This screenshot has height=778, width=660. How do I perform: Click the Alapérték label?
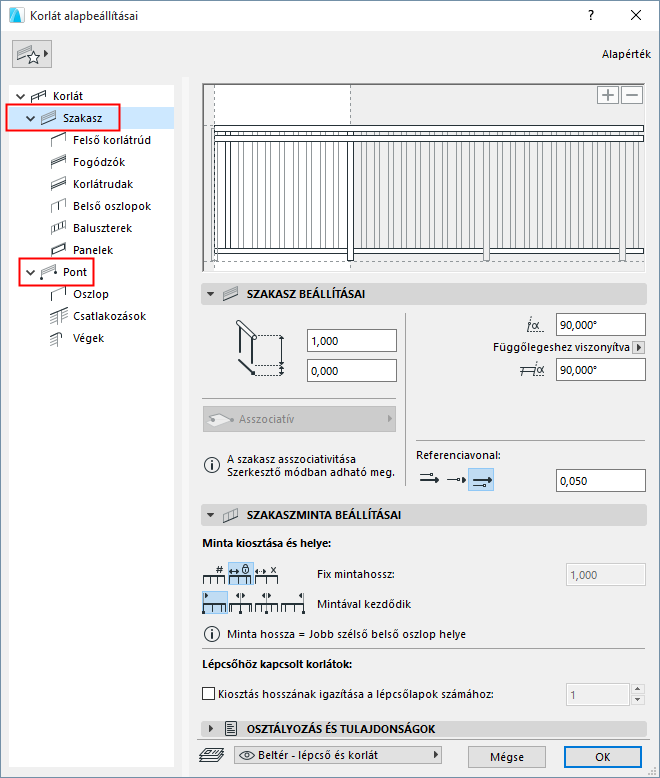[x=626, y=54]
